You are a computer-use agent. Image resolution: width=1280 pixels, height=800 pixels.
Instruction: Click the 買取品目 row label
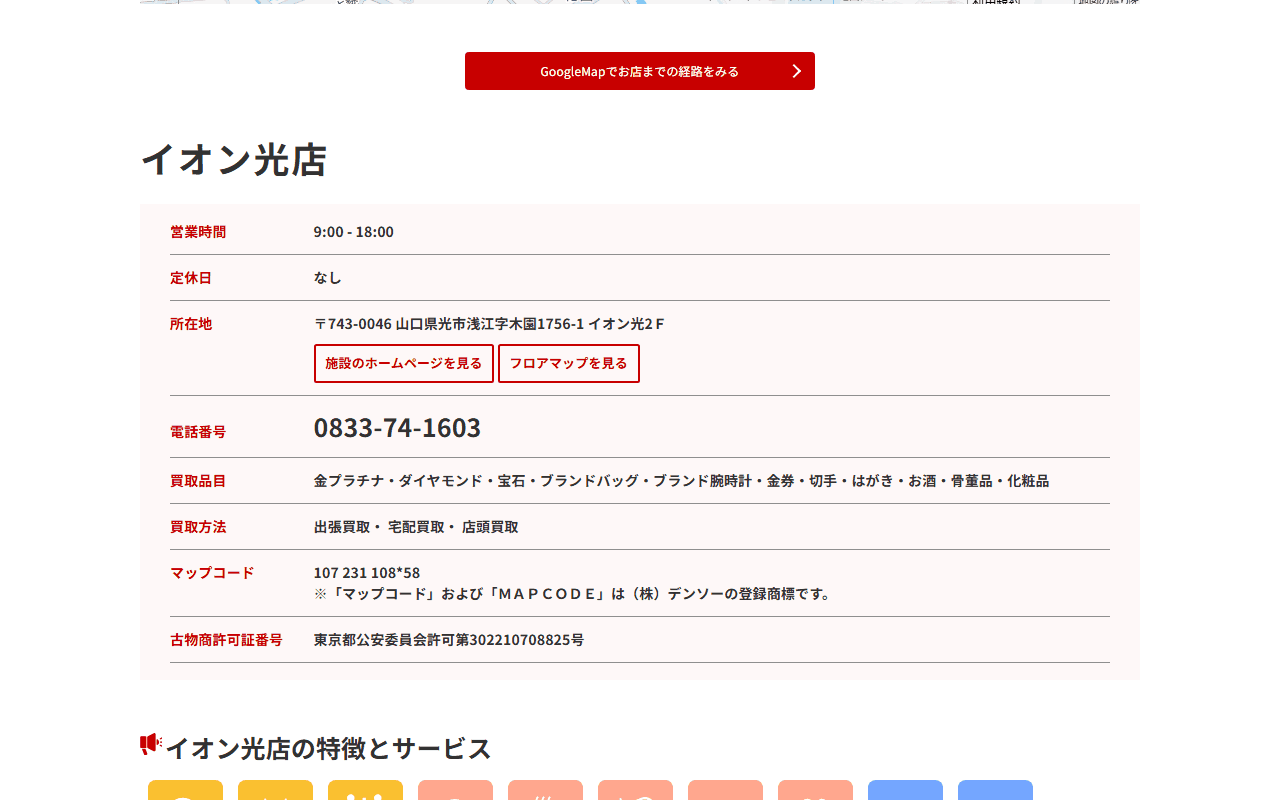198,481
